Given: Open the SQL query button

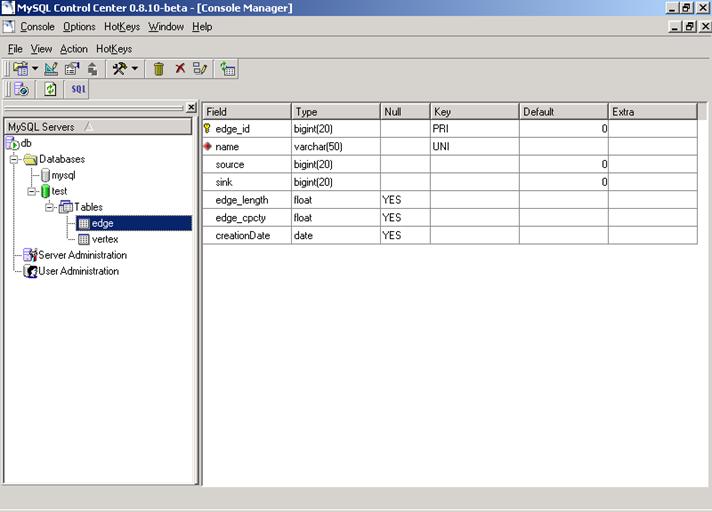Looking at the screenshot, I should click(78, 89).
